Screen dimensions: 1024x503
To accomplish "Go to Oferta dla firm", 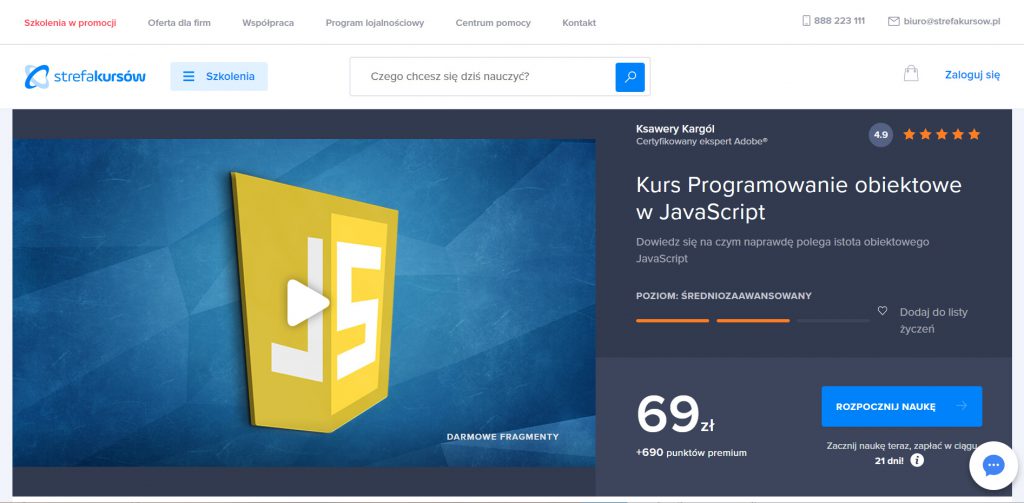I will 179,22.
